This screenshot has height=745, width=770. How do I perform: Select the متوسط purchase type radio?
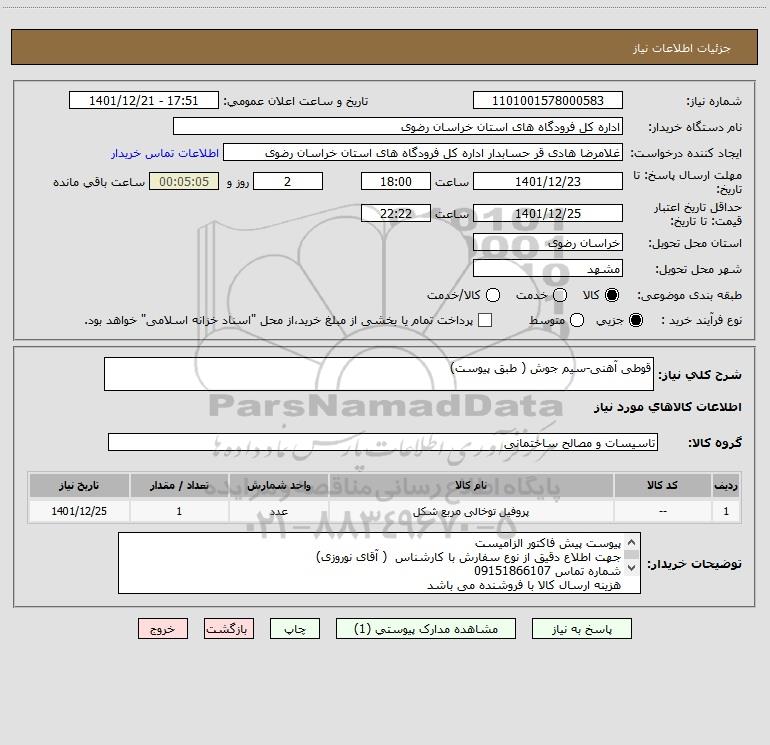tap(577, 320)
